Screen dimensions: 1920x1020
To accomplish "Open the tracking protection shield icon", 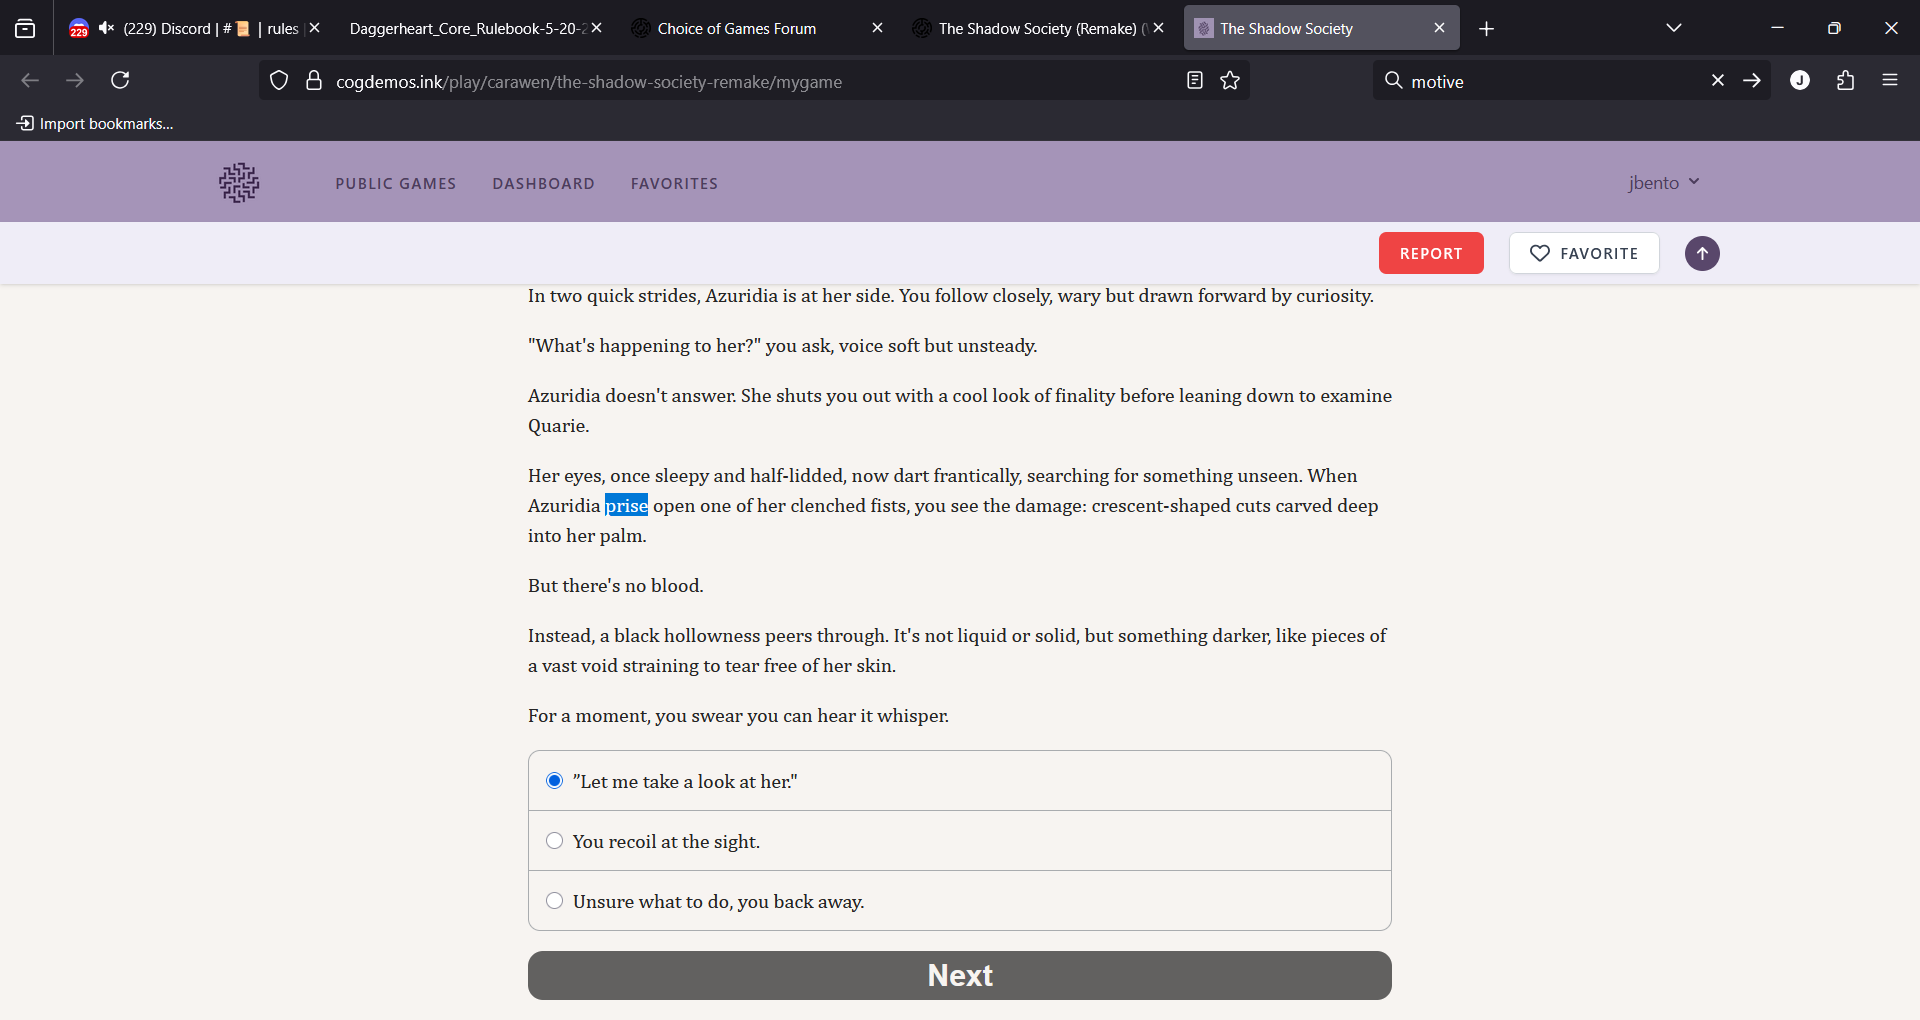I will tap(279, 80).
